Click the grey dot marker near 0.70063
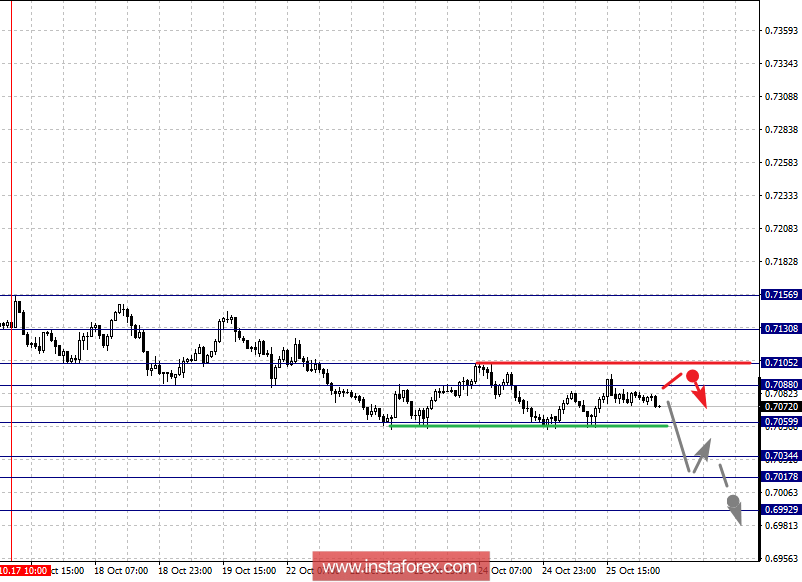Image resolution: width=802 pixels, height=582 pixels. pos(733,500)
